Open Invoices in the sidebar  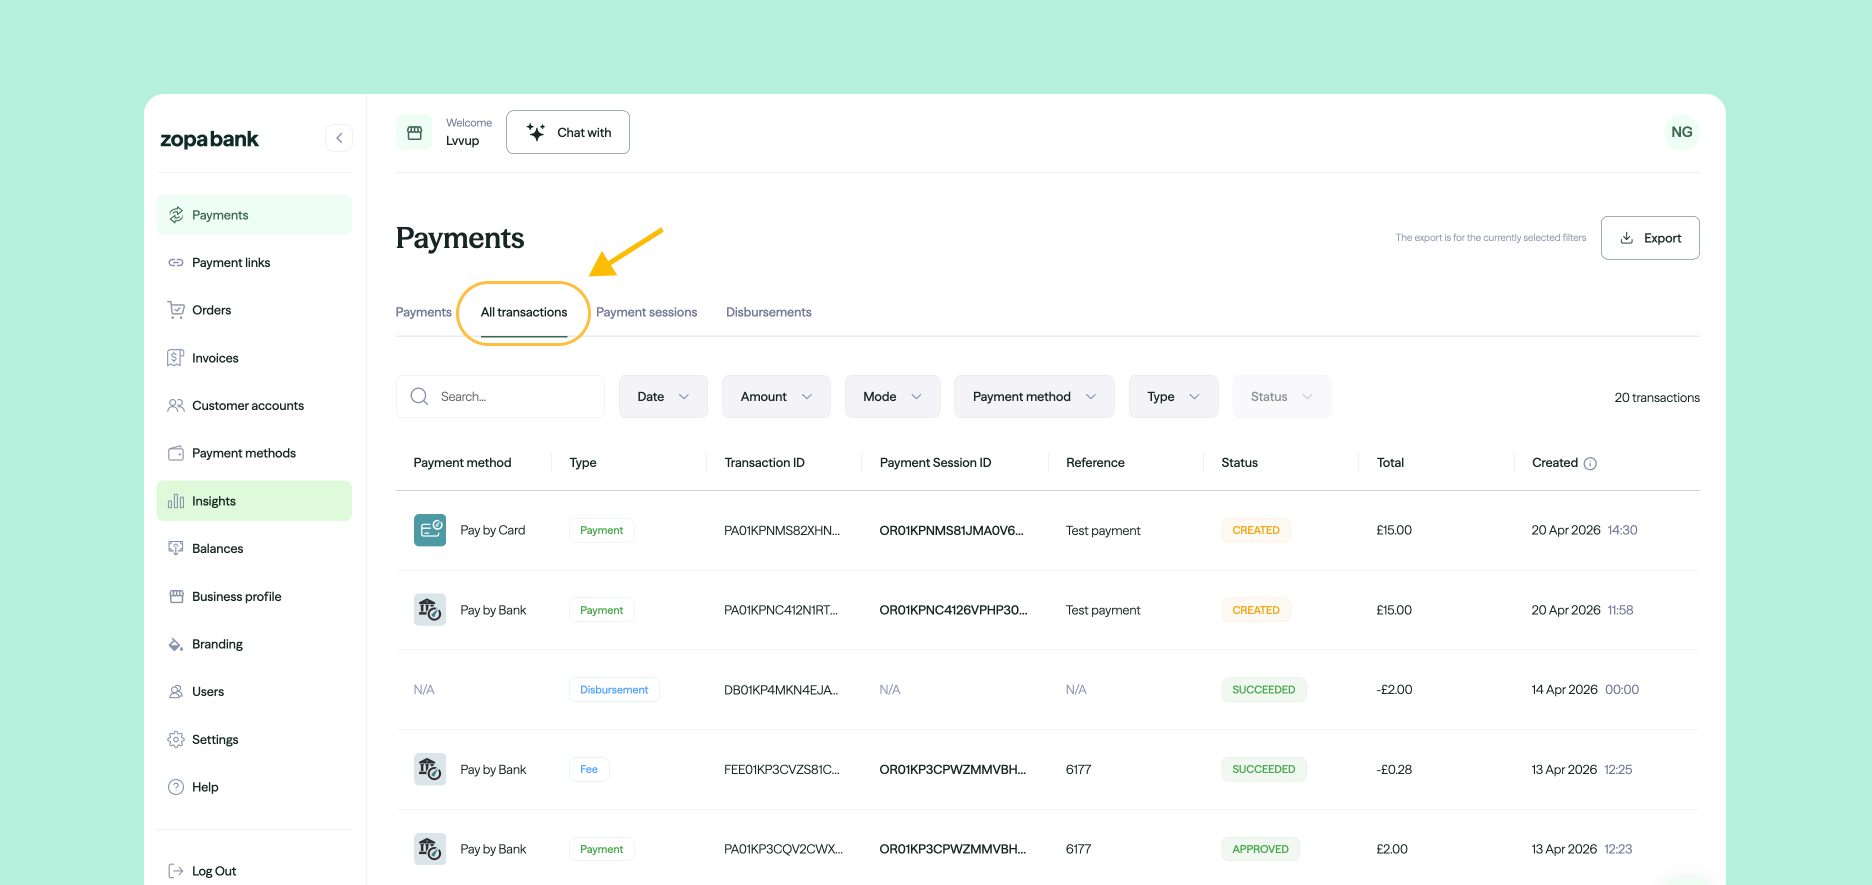pos(254,358)
